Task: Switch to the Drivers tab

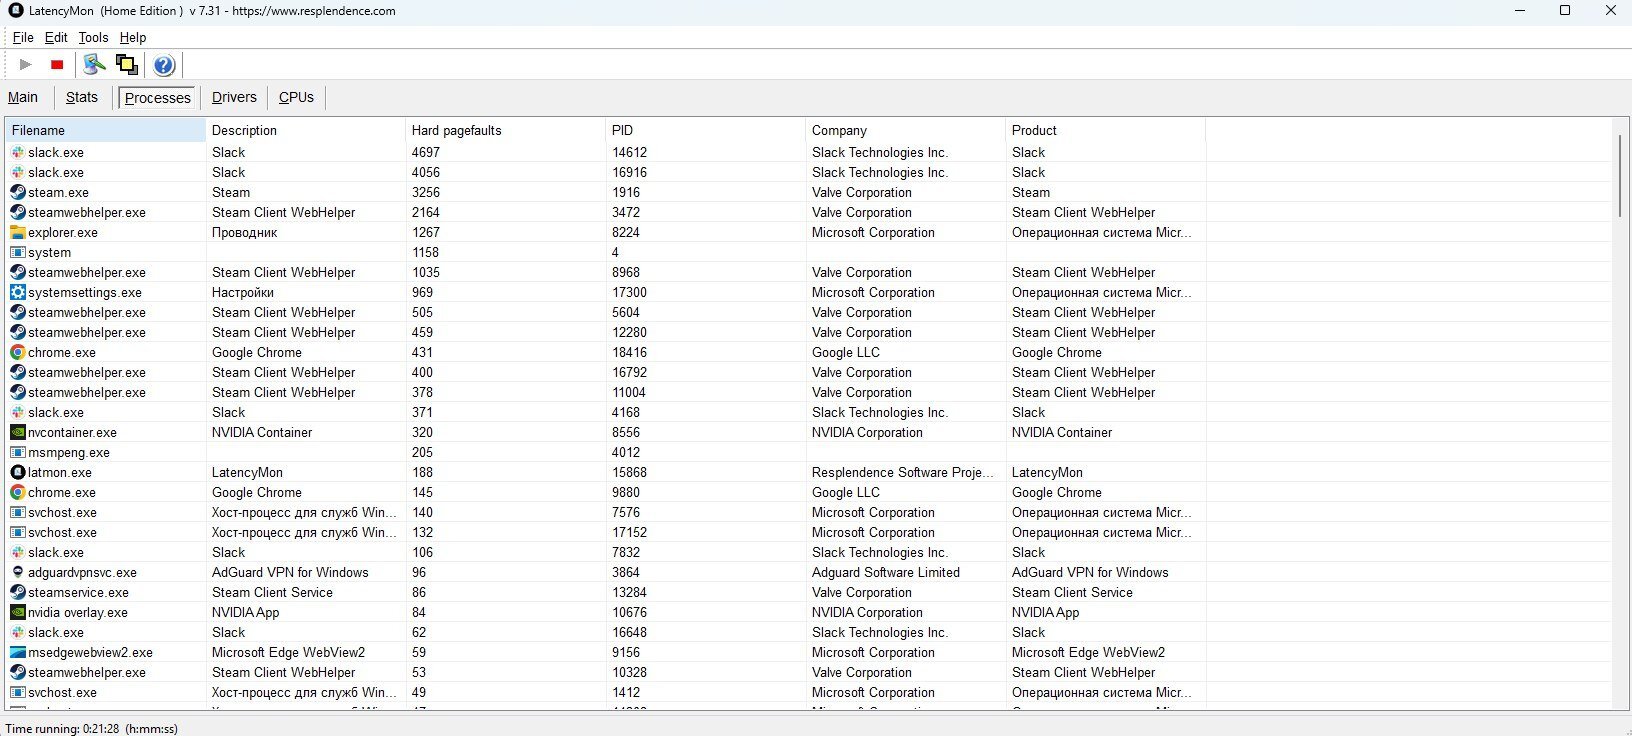Action: tap(234, 97)
